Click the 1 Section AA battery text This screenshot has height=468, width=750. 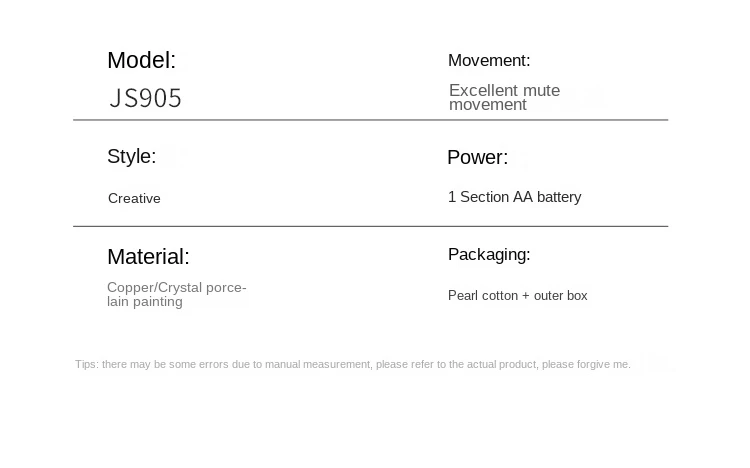tap(515, 197)
